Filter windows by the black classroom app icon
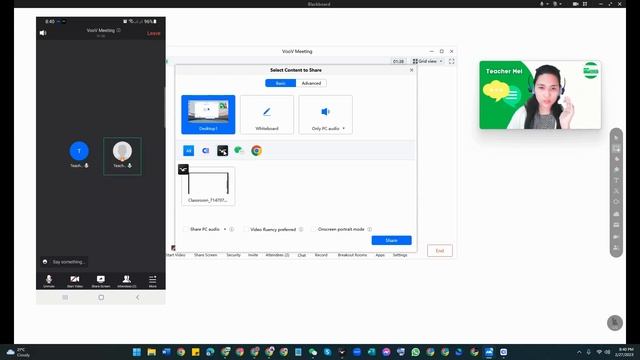This screenshot has height=360, width=640. coord(222,151)
